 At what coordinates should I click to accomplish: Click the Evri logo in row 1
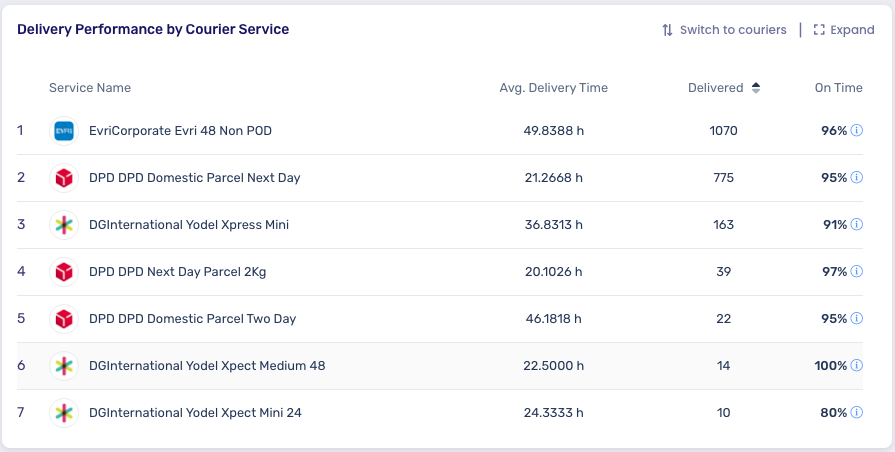click(64, 131)
